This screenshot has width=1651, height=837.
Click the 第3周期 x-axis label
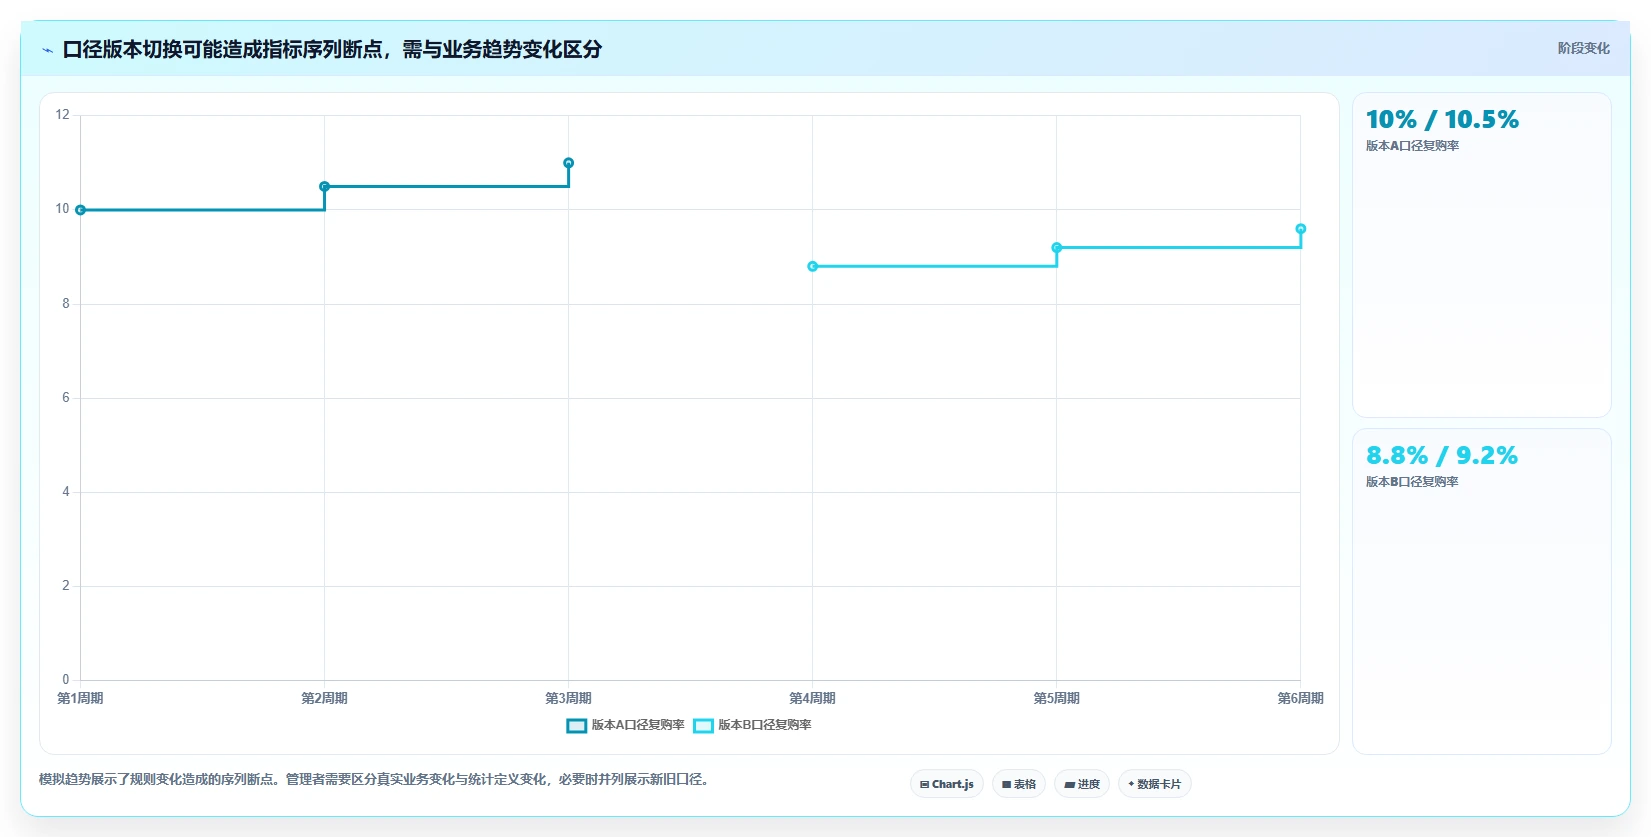click(568, 698)
